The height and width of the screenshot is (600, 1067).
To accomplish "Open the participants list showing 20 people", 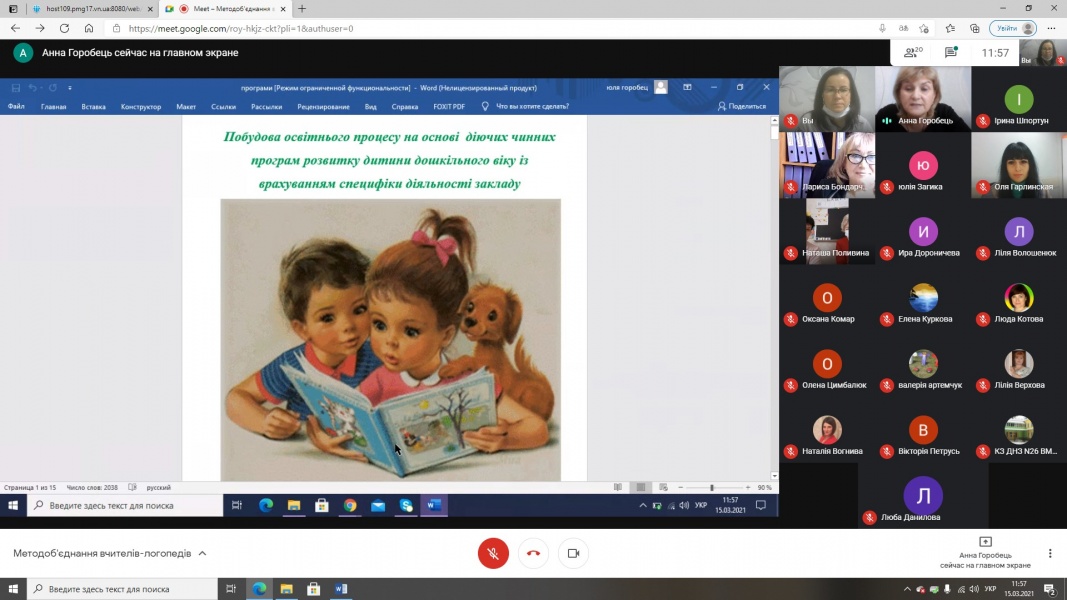I will 912,52.
